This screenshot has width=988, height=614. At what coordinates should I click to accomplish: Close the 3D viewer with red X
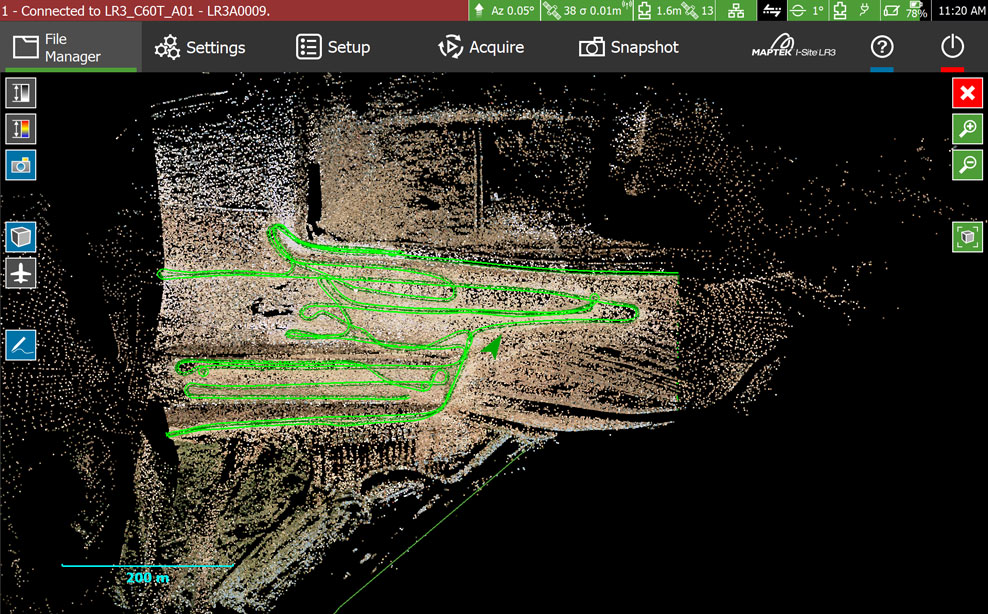pyautogui.click(x=967, y=93)
